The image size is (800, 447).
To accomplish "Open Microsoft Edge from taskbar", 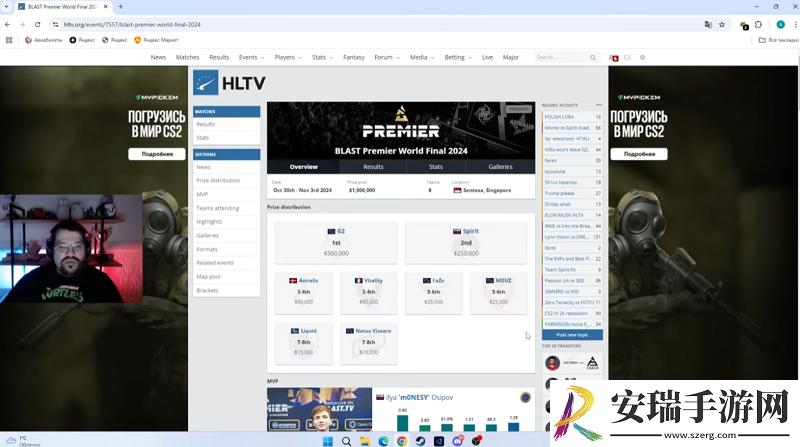I will (383, 441).
